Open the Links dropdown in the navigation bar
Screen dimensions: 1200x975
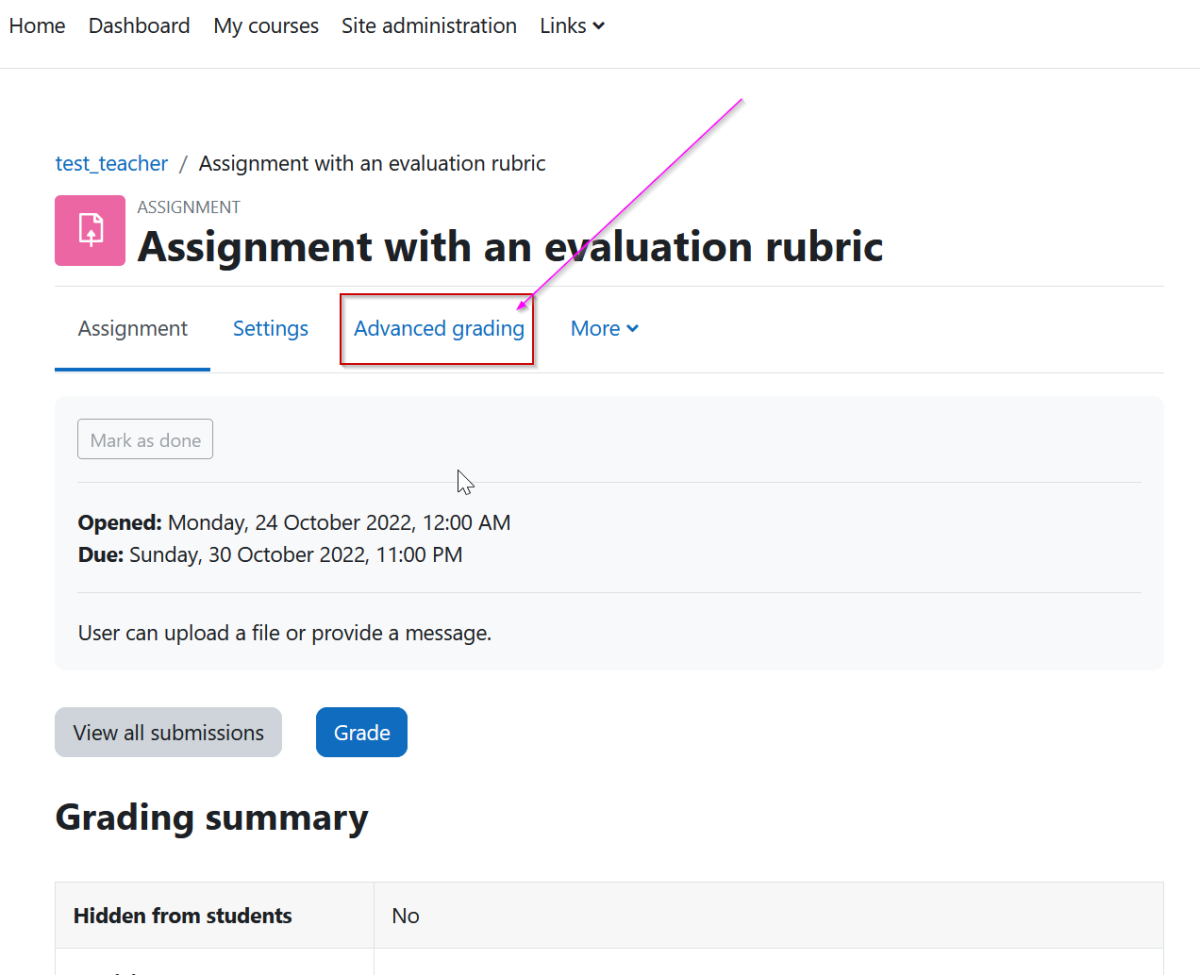pyautogui.click(x=571, y=25)
